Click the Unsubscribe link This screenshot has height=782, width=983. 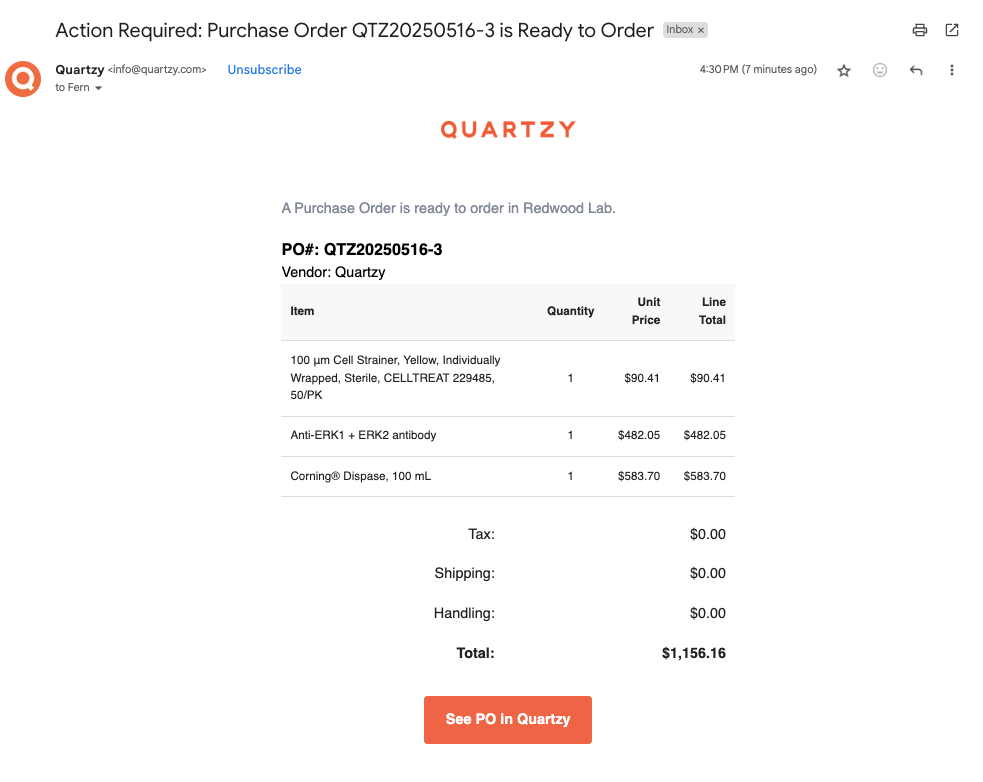264,70
